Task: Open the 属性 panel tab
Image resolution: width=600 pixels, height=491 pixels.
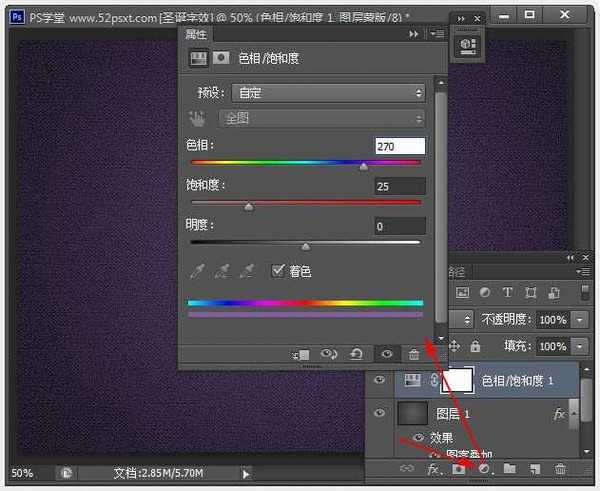Action: [197, 33]
